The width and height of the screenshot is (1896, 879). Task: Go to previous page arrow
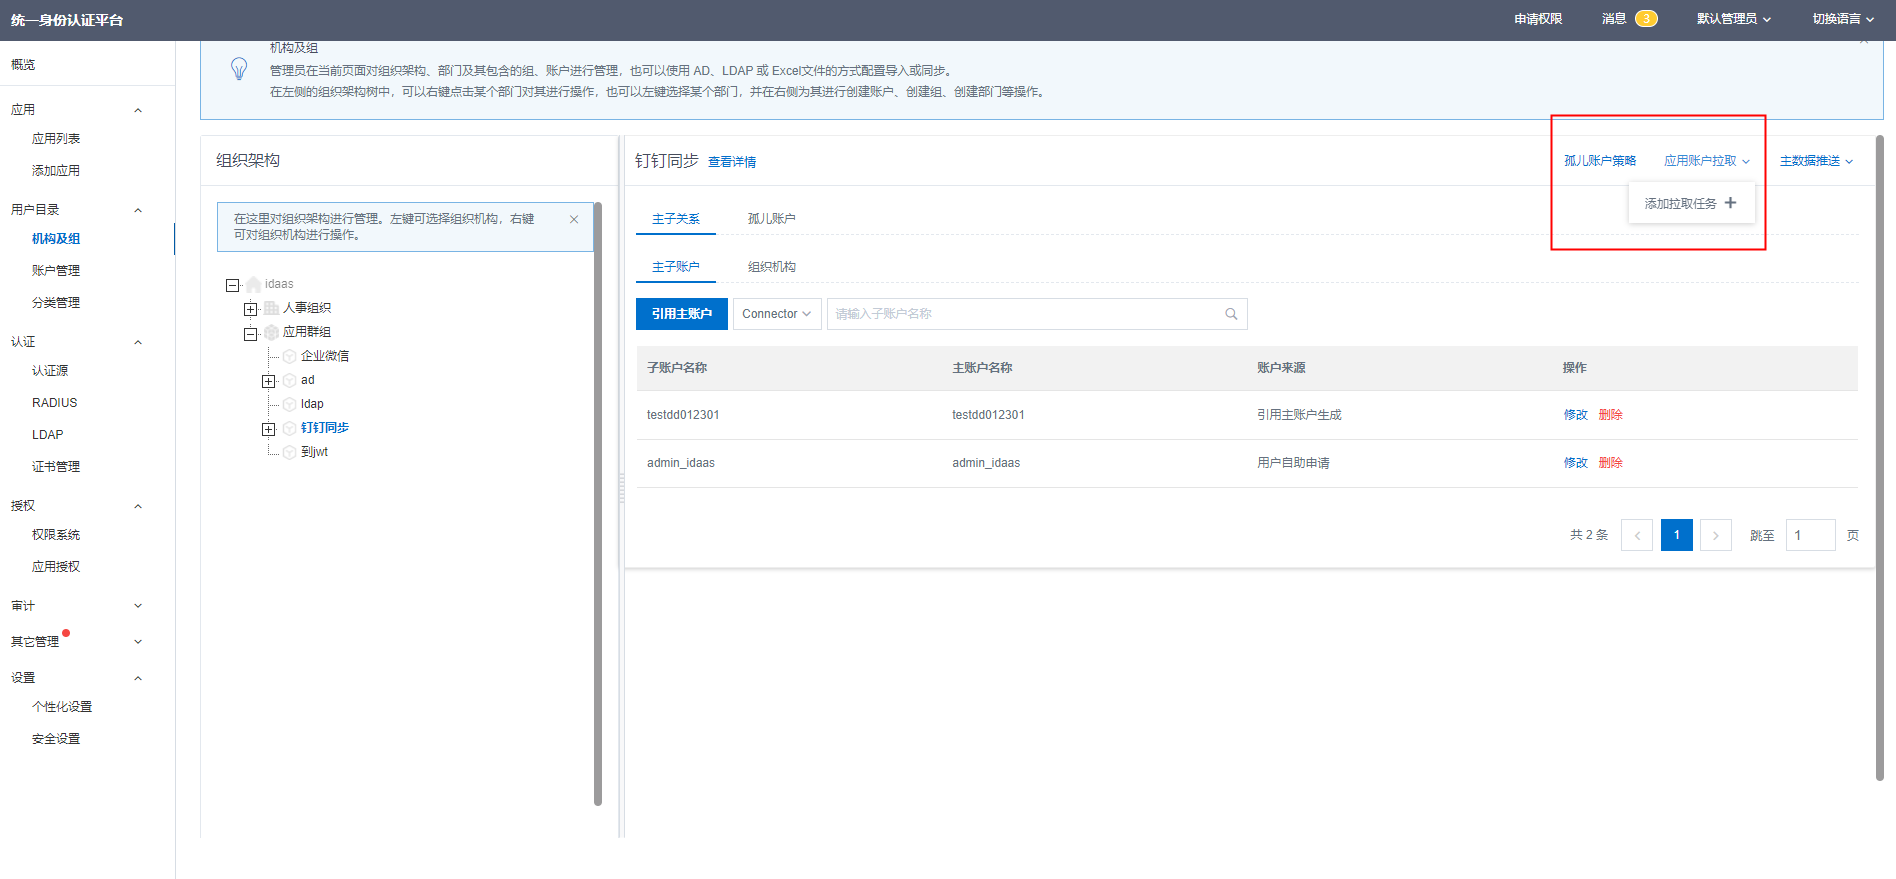(1637, 535)
